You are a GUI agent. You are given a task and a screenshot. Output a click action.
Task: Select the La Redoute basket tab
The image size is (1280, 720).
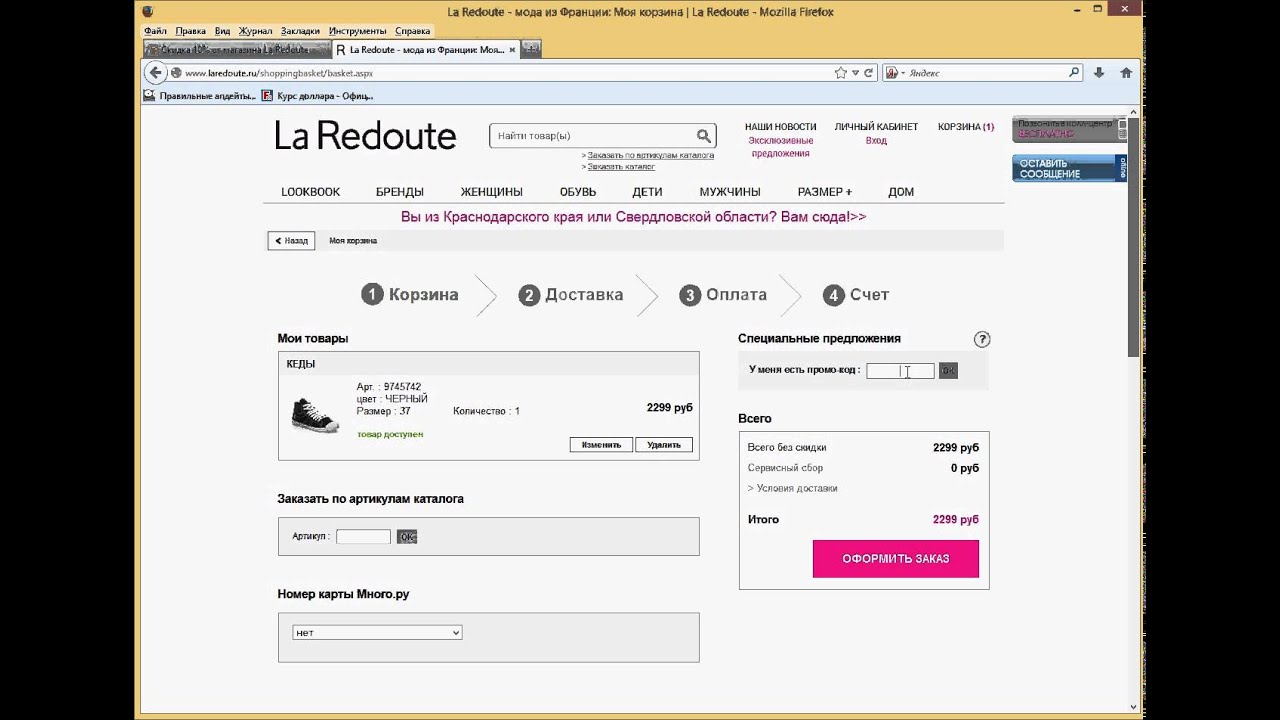coord(425,49)
